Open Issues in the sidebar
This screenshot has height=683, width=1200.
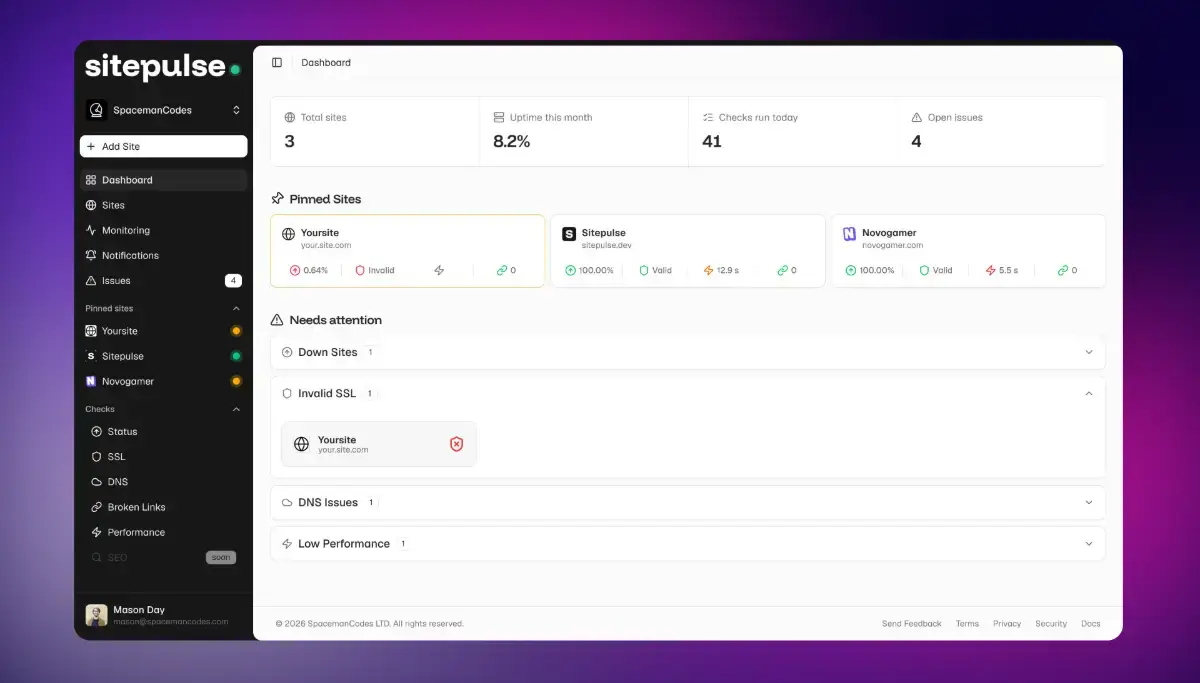[x=164, y=281]
